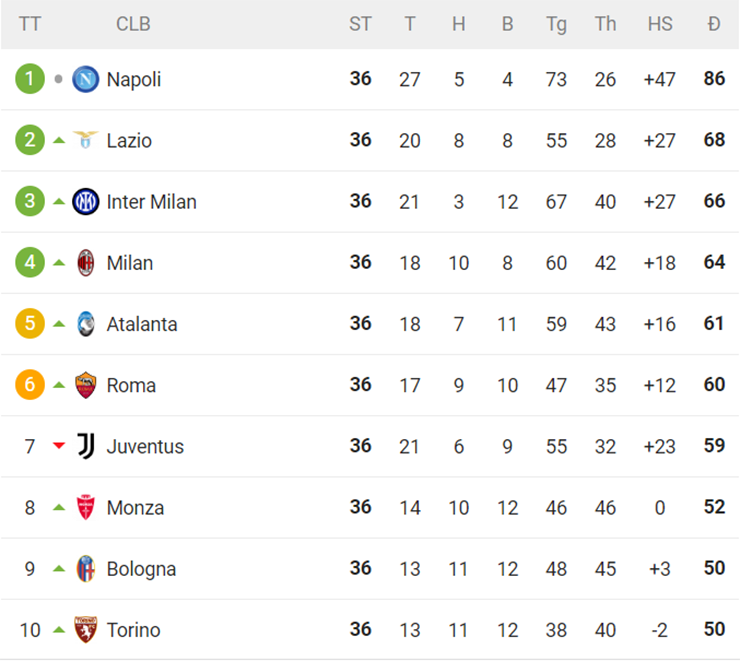
Task: Click the Monza red crest icon
Action: pyautogui.click(x=86, y=508)
